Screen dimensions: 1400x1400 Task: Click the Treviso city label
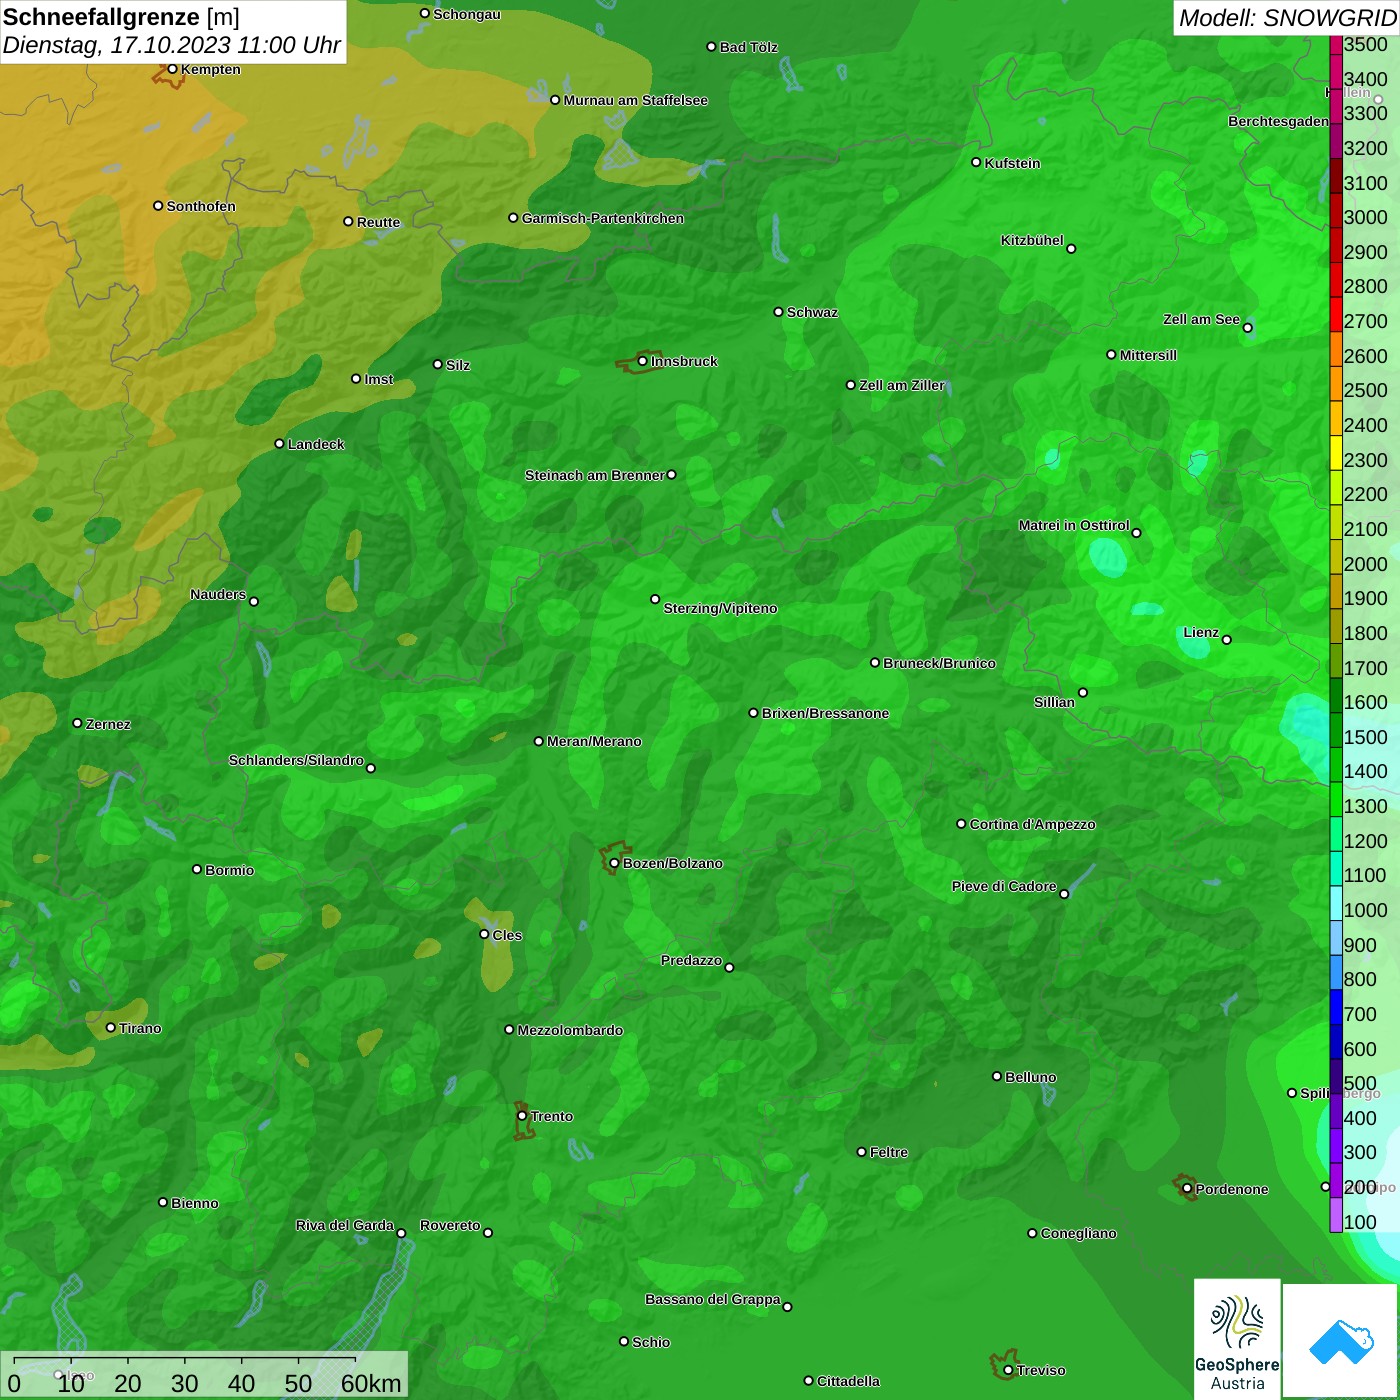(1041, 1370)
